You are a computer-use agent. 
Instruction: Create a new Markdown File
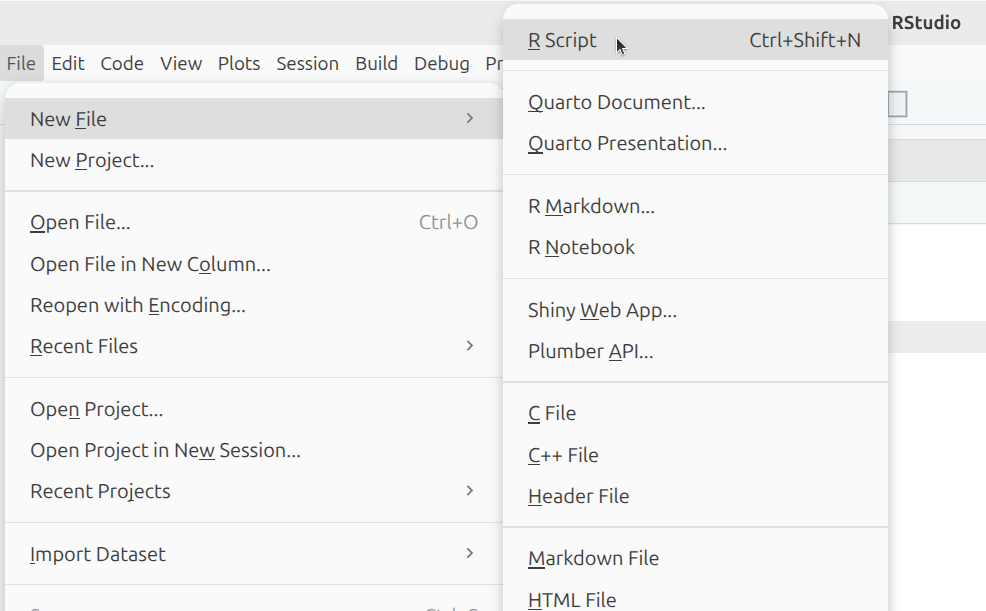(x=695, y=558)
